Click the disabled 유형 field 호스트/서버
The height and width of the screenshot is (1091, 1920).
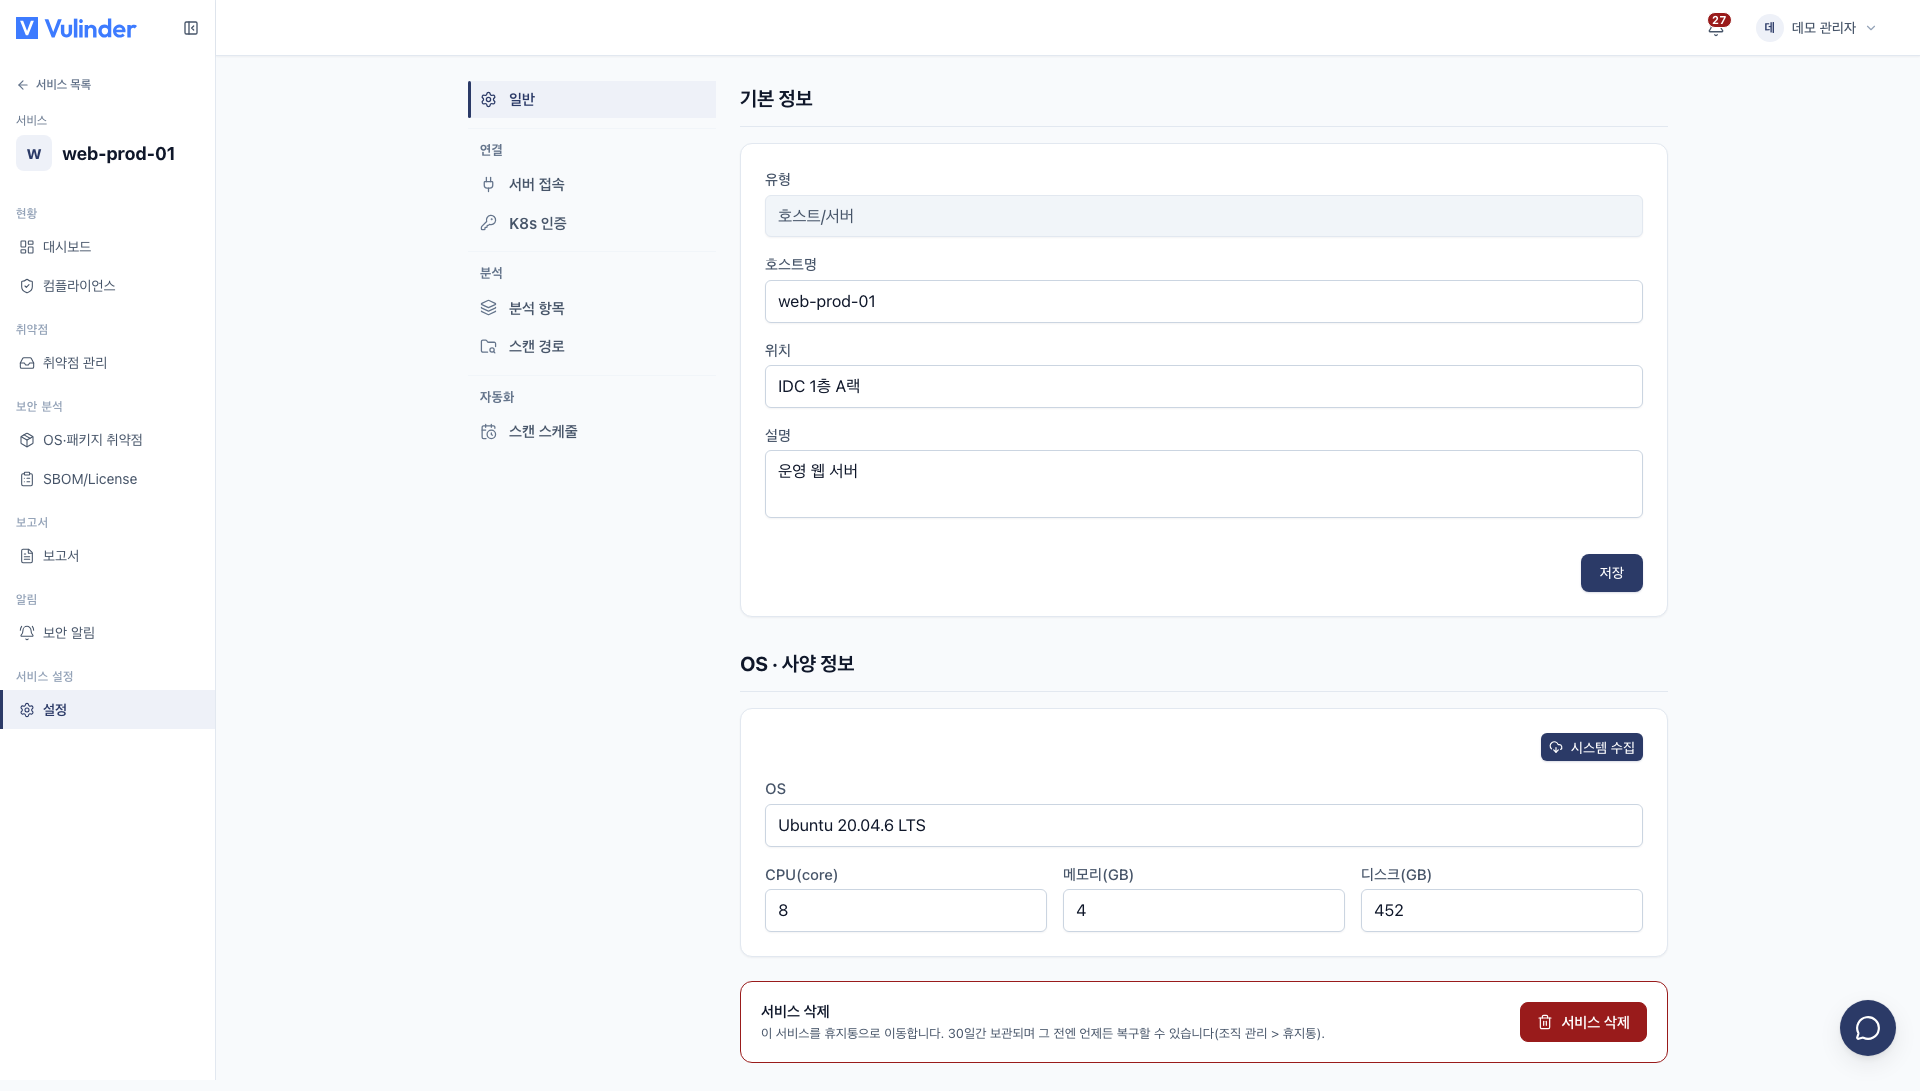[x=1203, y=216]
